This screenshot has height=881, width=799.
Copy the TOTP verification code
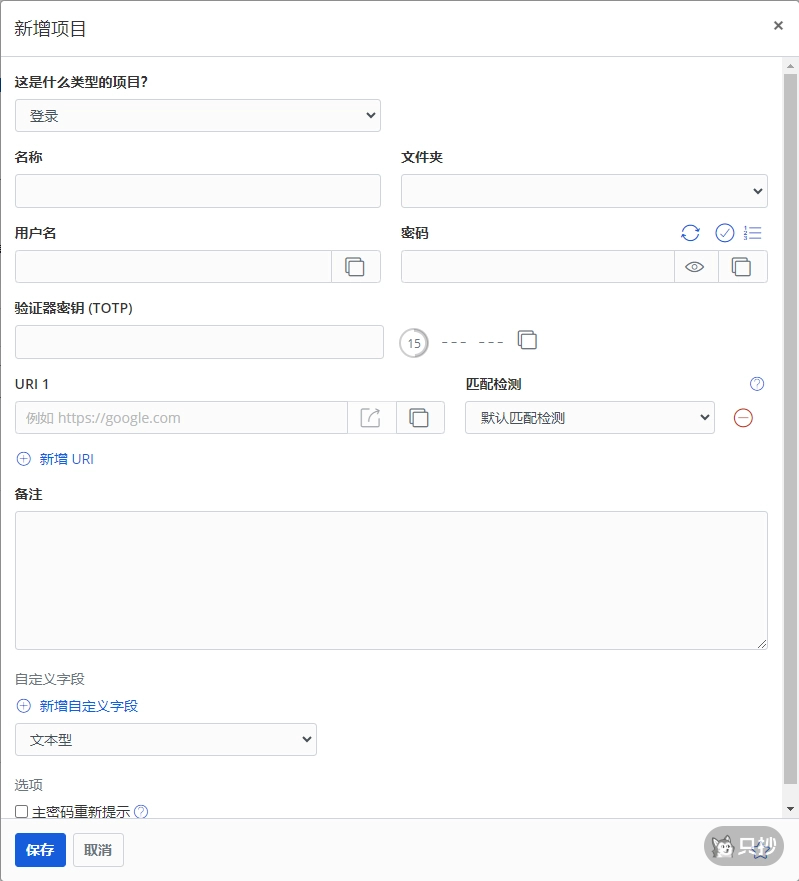click(527, 340)
